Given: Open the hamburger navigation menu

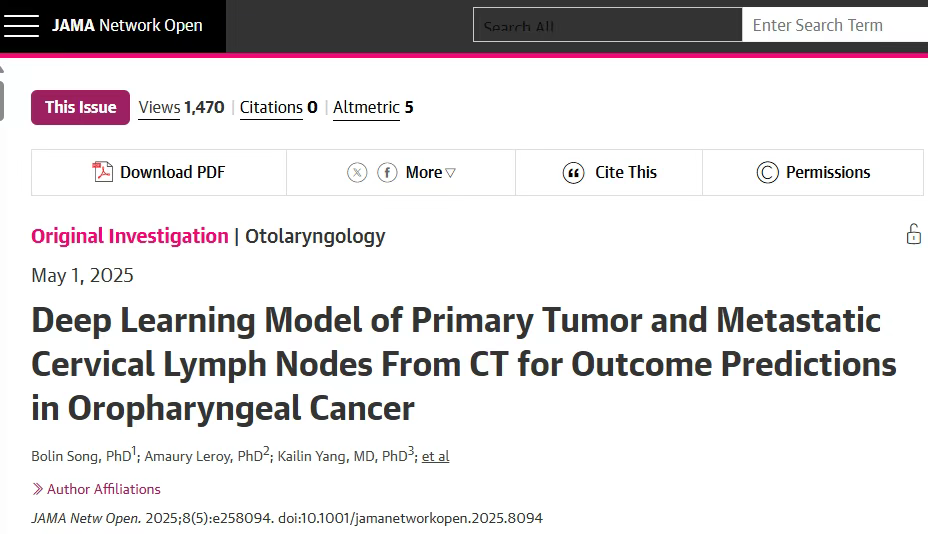Looking at the screenshot, I should point(21,25).
